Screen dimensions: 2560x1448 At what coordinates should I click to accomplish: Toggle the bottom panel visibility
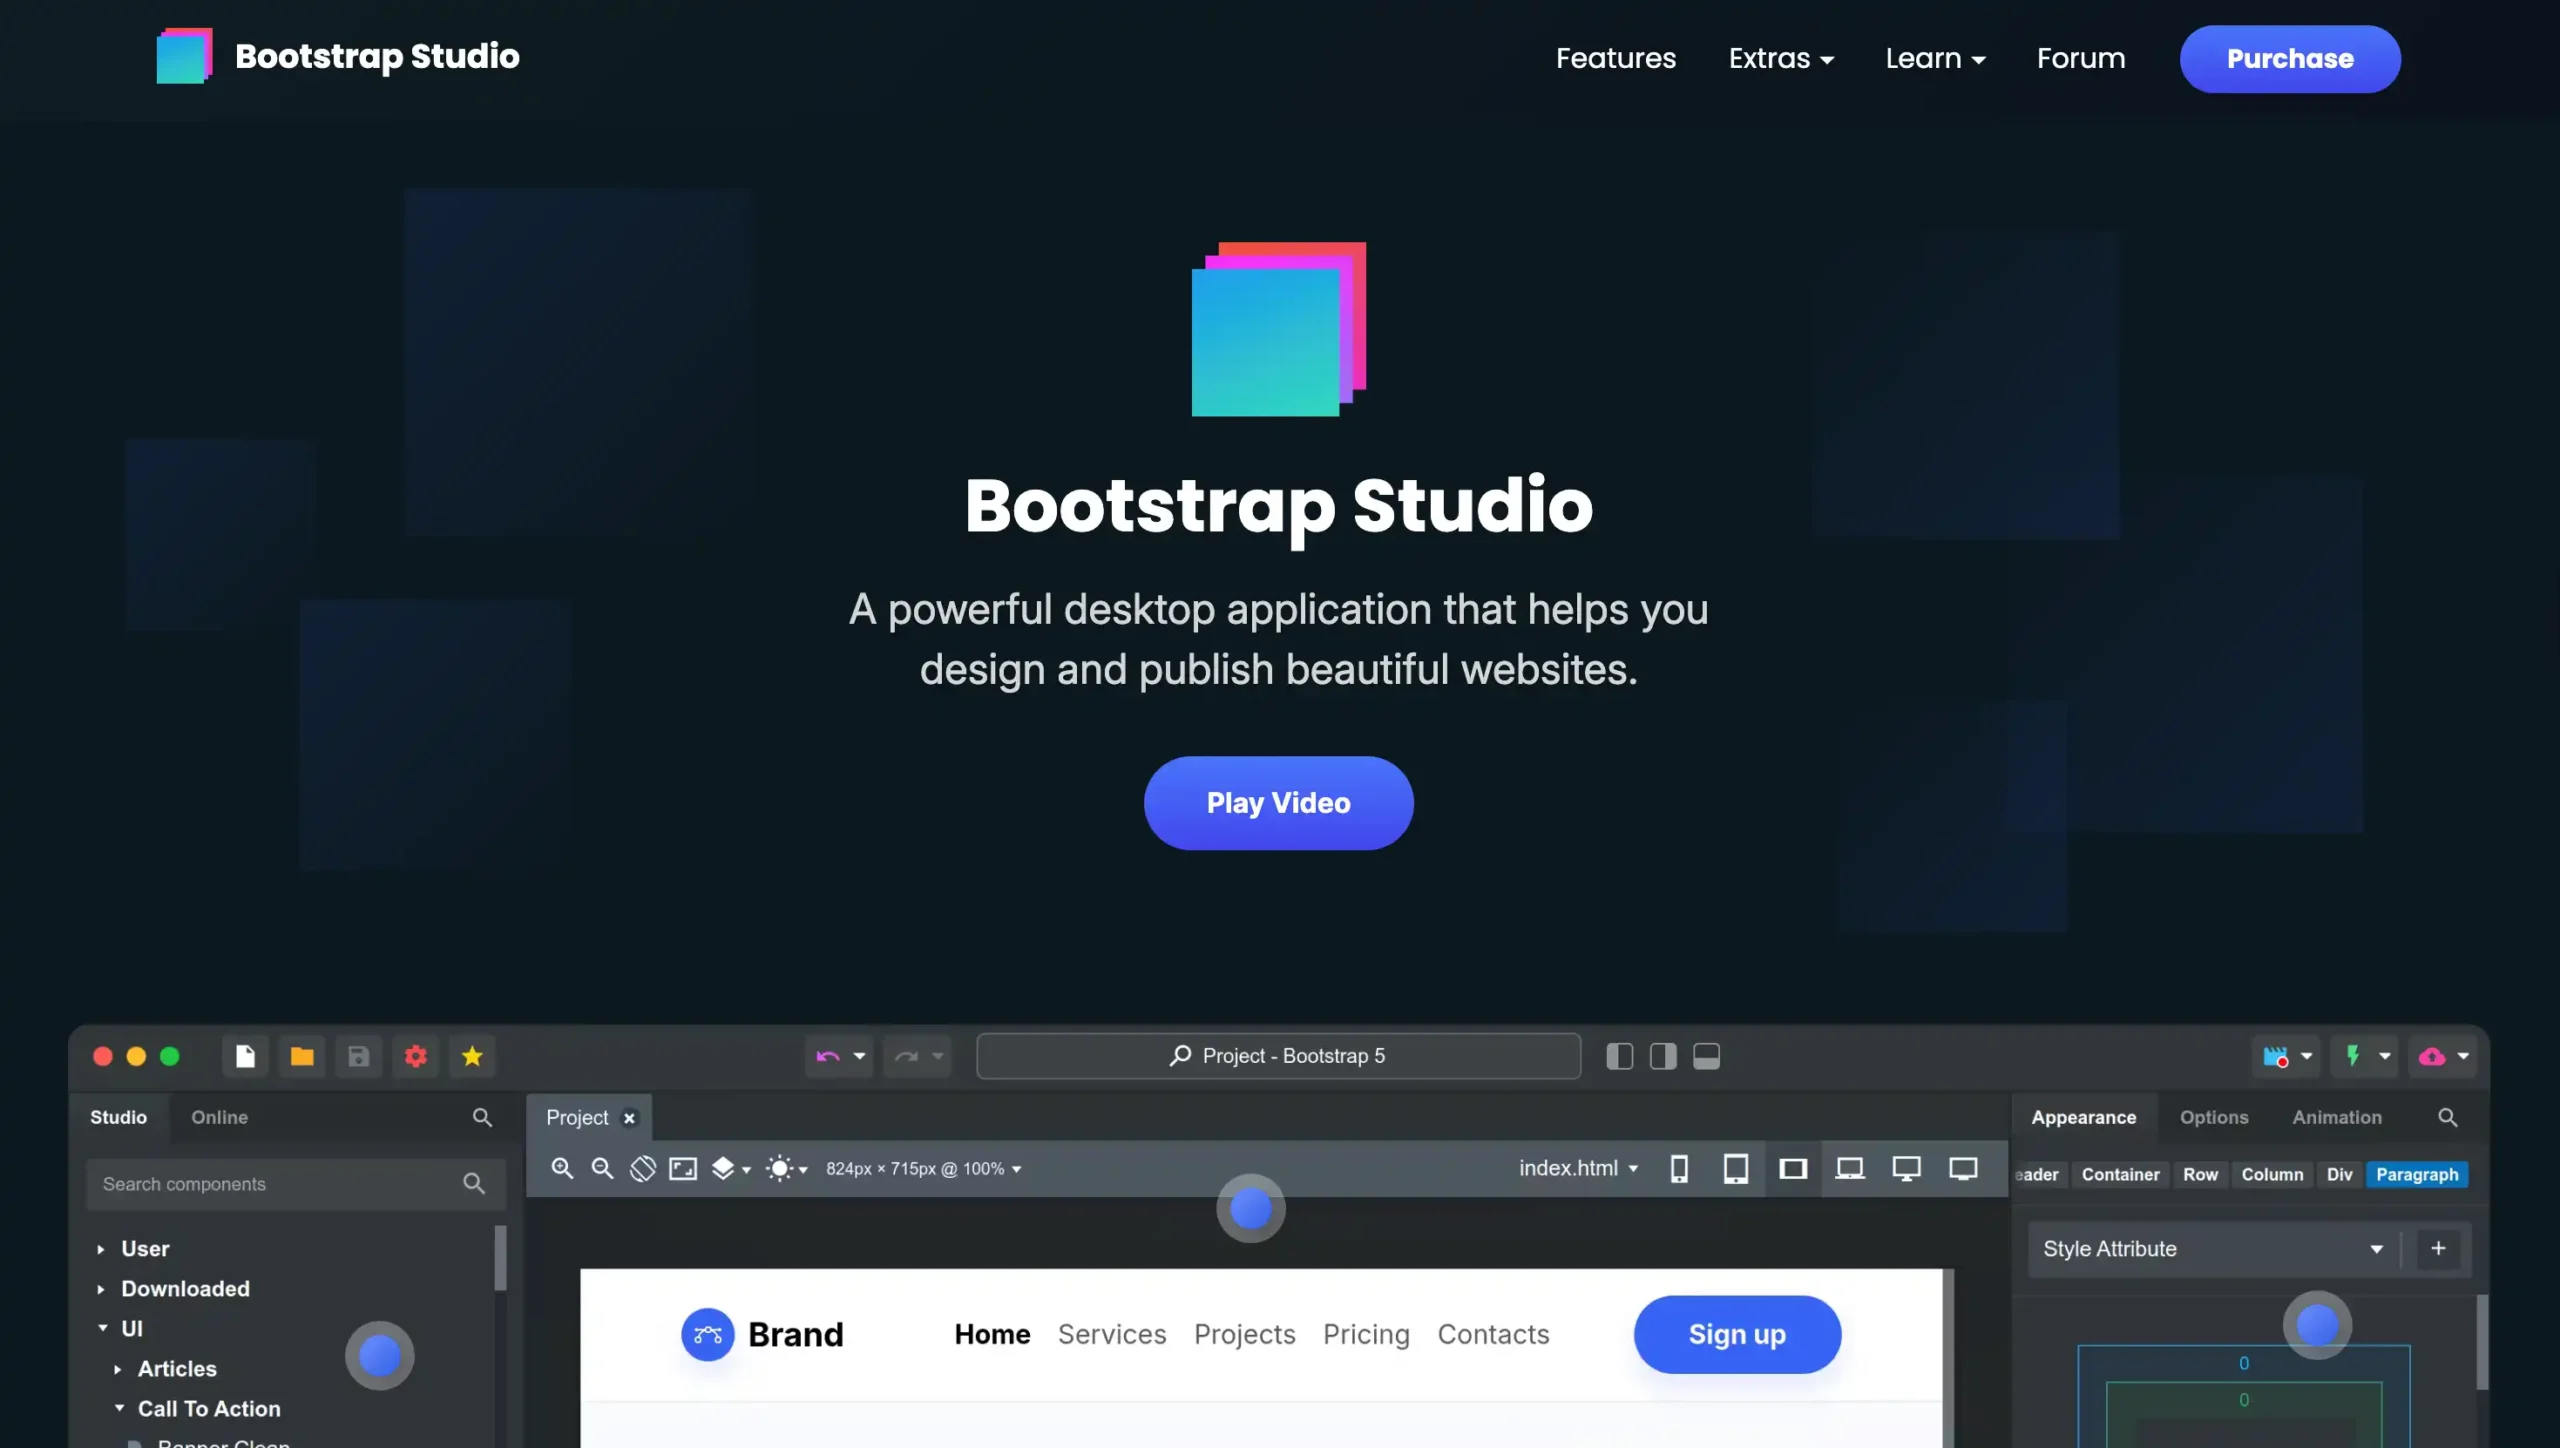(x=1706, y=1056)
